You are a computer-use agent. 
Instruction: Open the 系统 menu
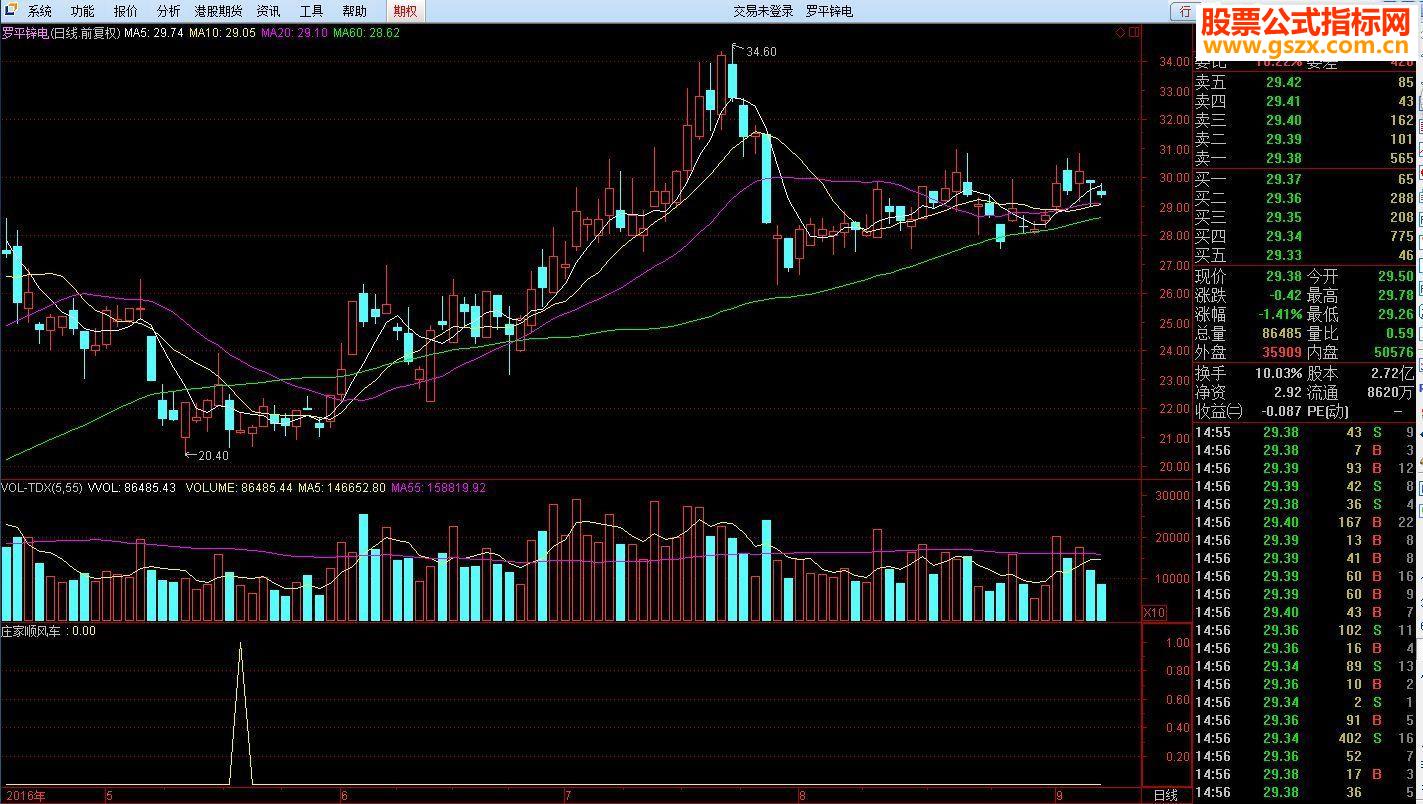pos(40,11)
